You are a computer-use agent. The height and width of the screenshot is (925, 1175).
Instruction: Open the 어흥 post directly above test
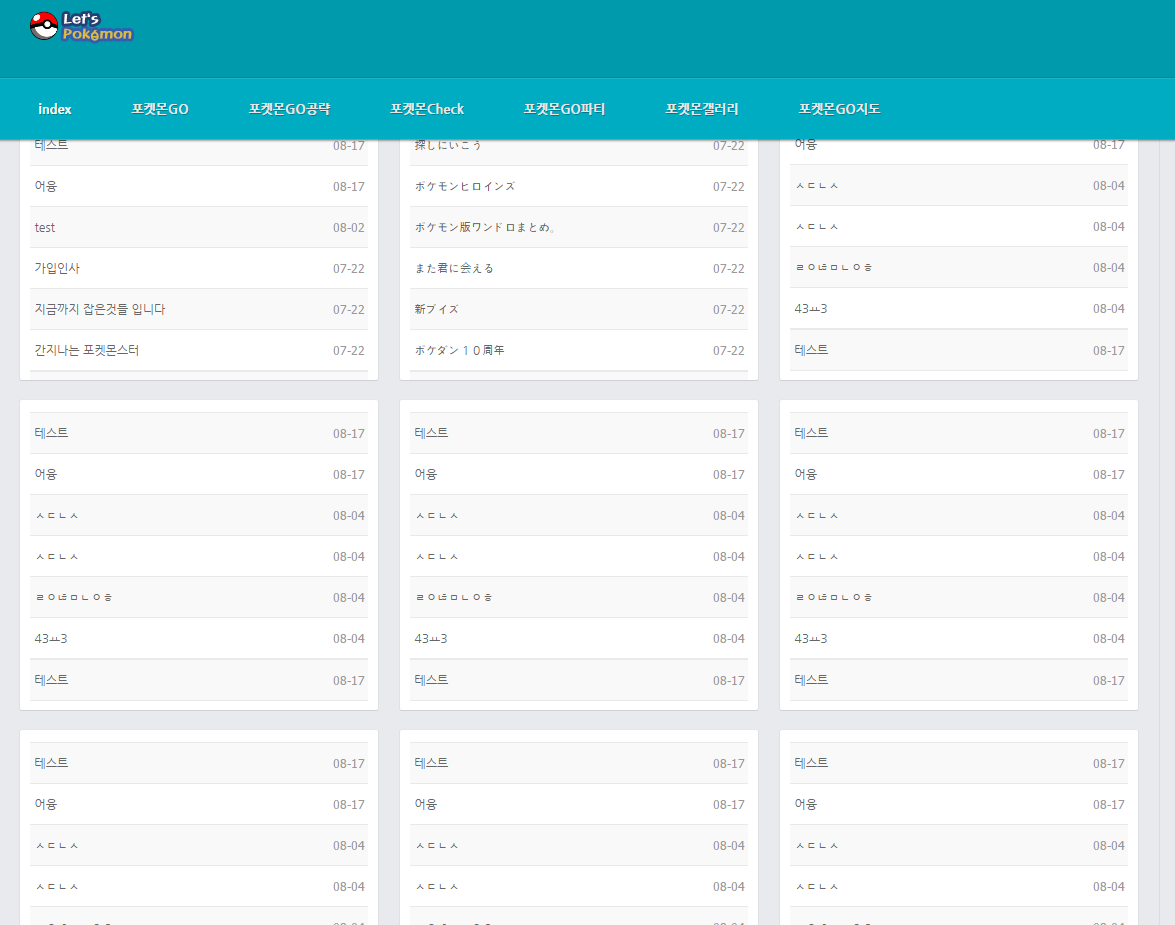[46, 187]
